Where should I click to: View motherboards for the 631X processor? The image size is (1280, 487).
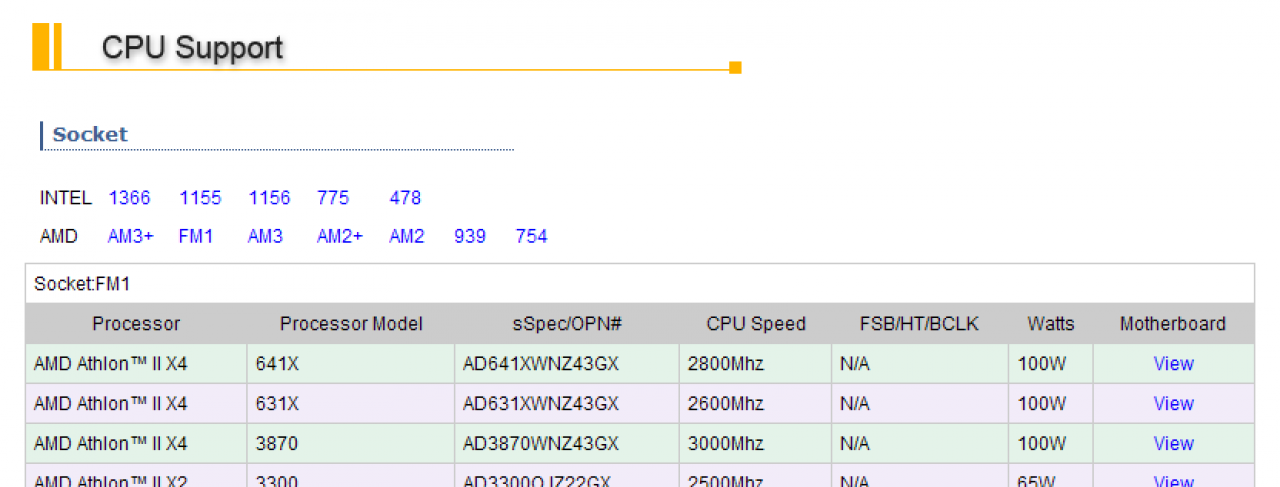coord(1173,404)
